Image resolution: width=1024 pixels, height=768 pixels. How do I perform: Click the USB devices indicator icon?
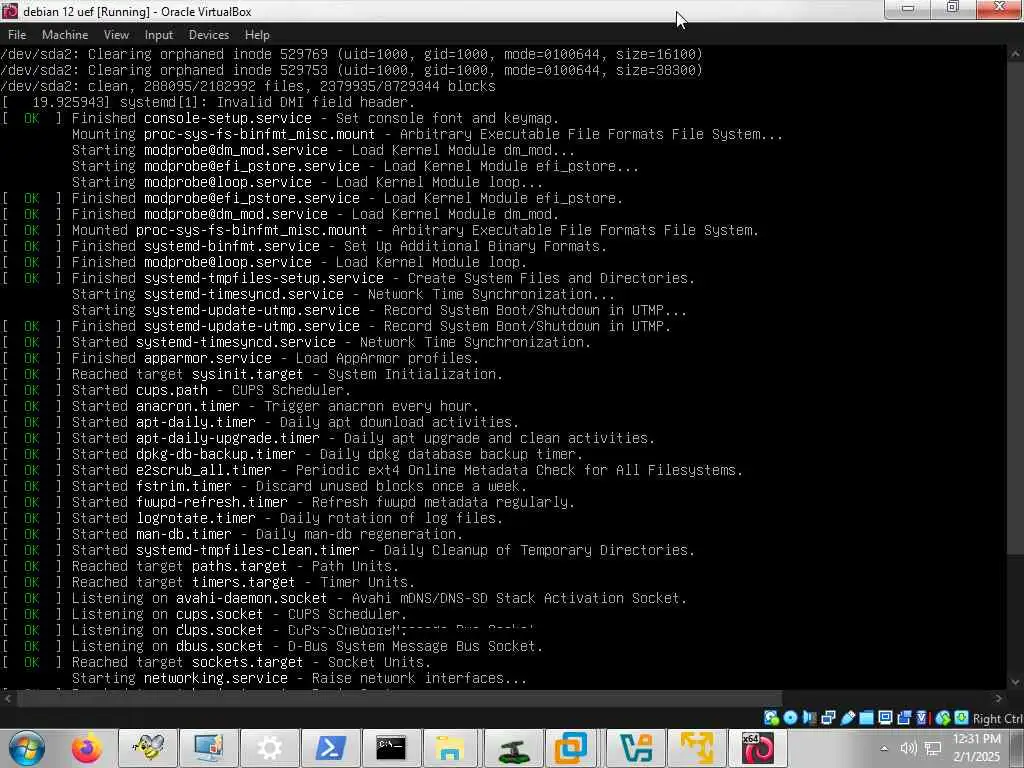(x=848, y=718)
